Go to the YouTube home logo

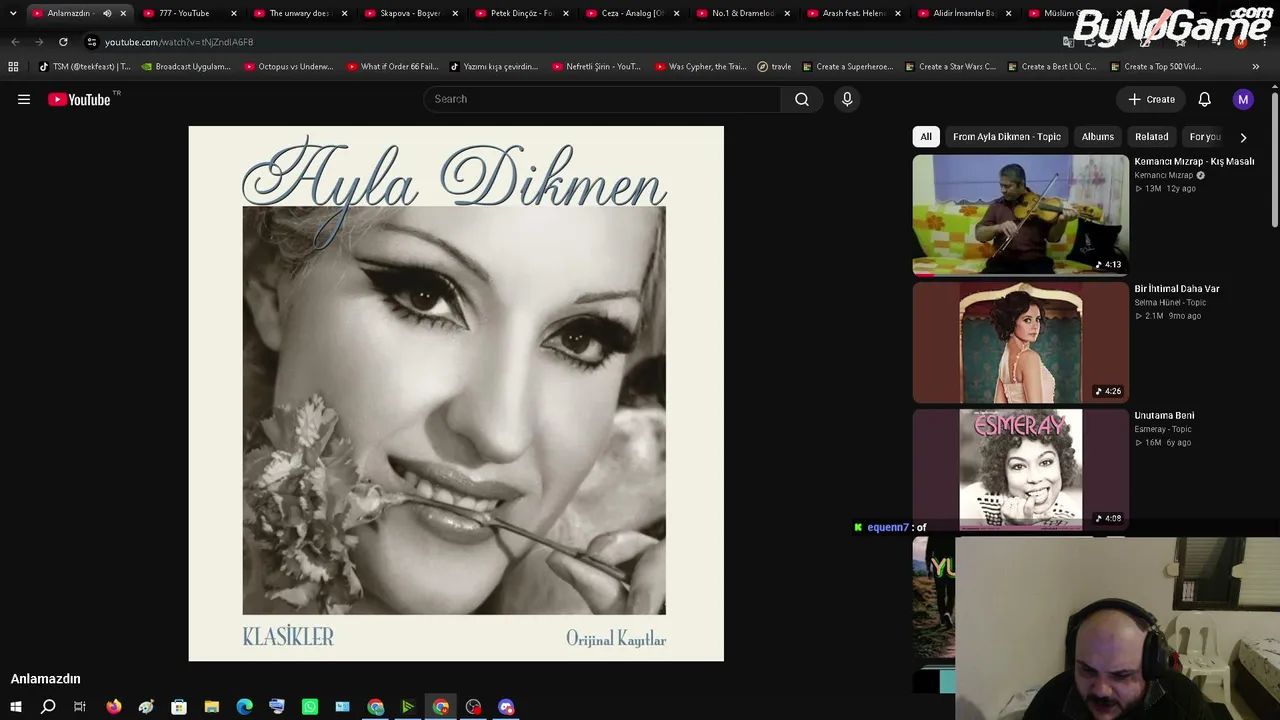79,99
